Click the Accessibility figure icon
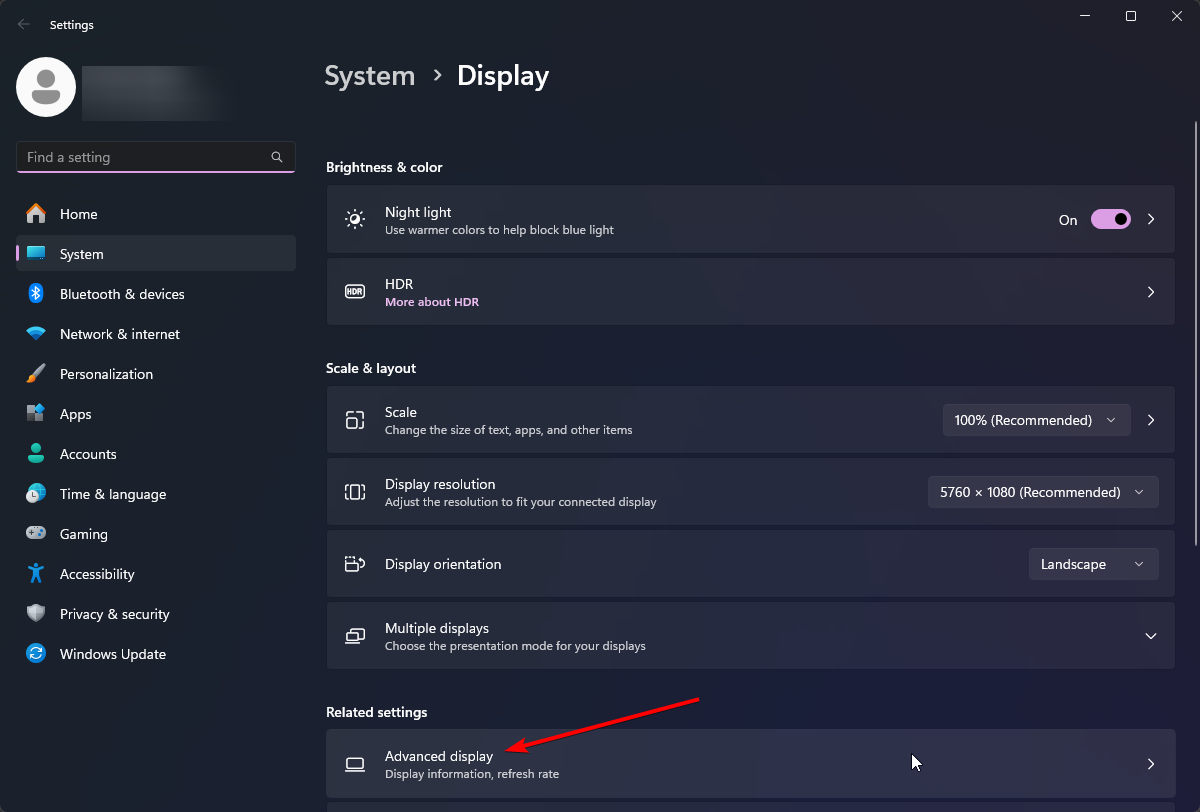The image size is (1200, 812). (36, 574)
